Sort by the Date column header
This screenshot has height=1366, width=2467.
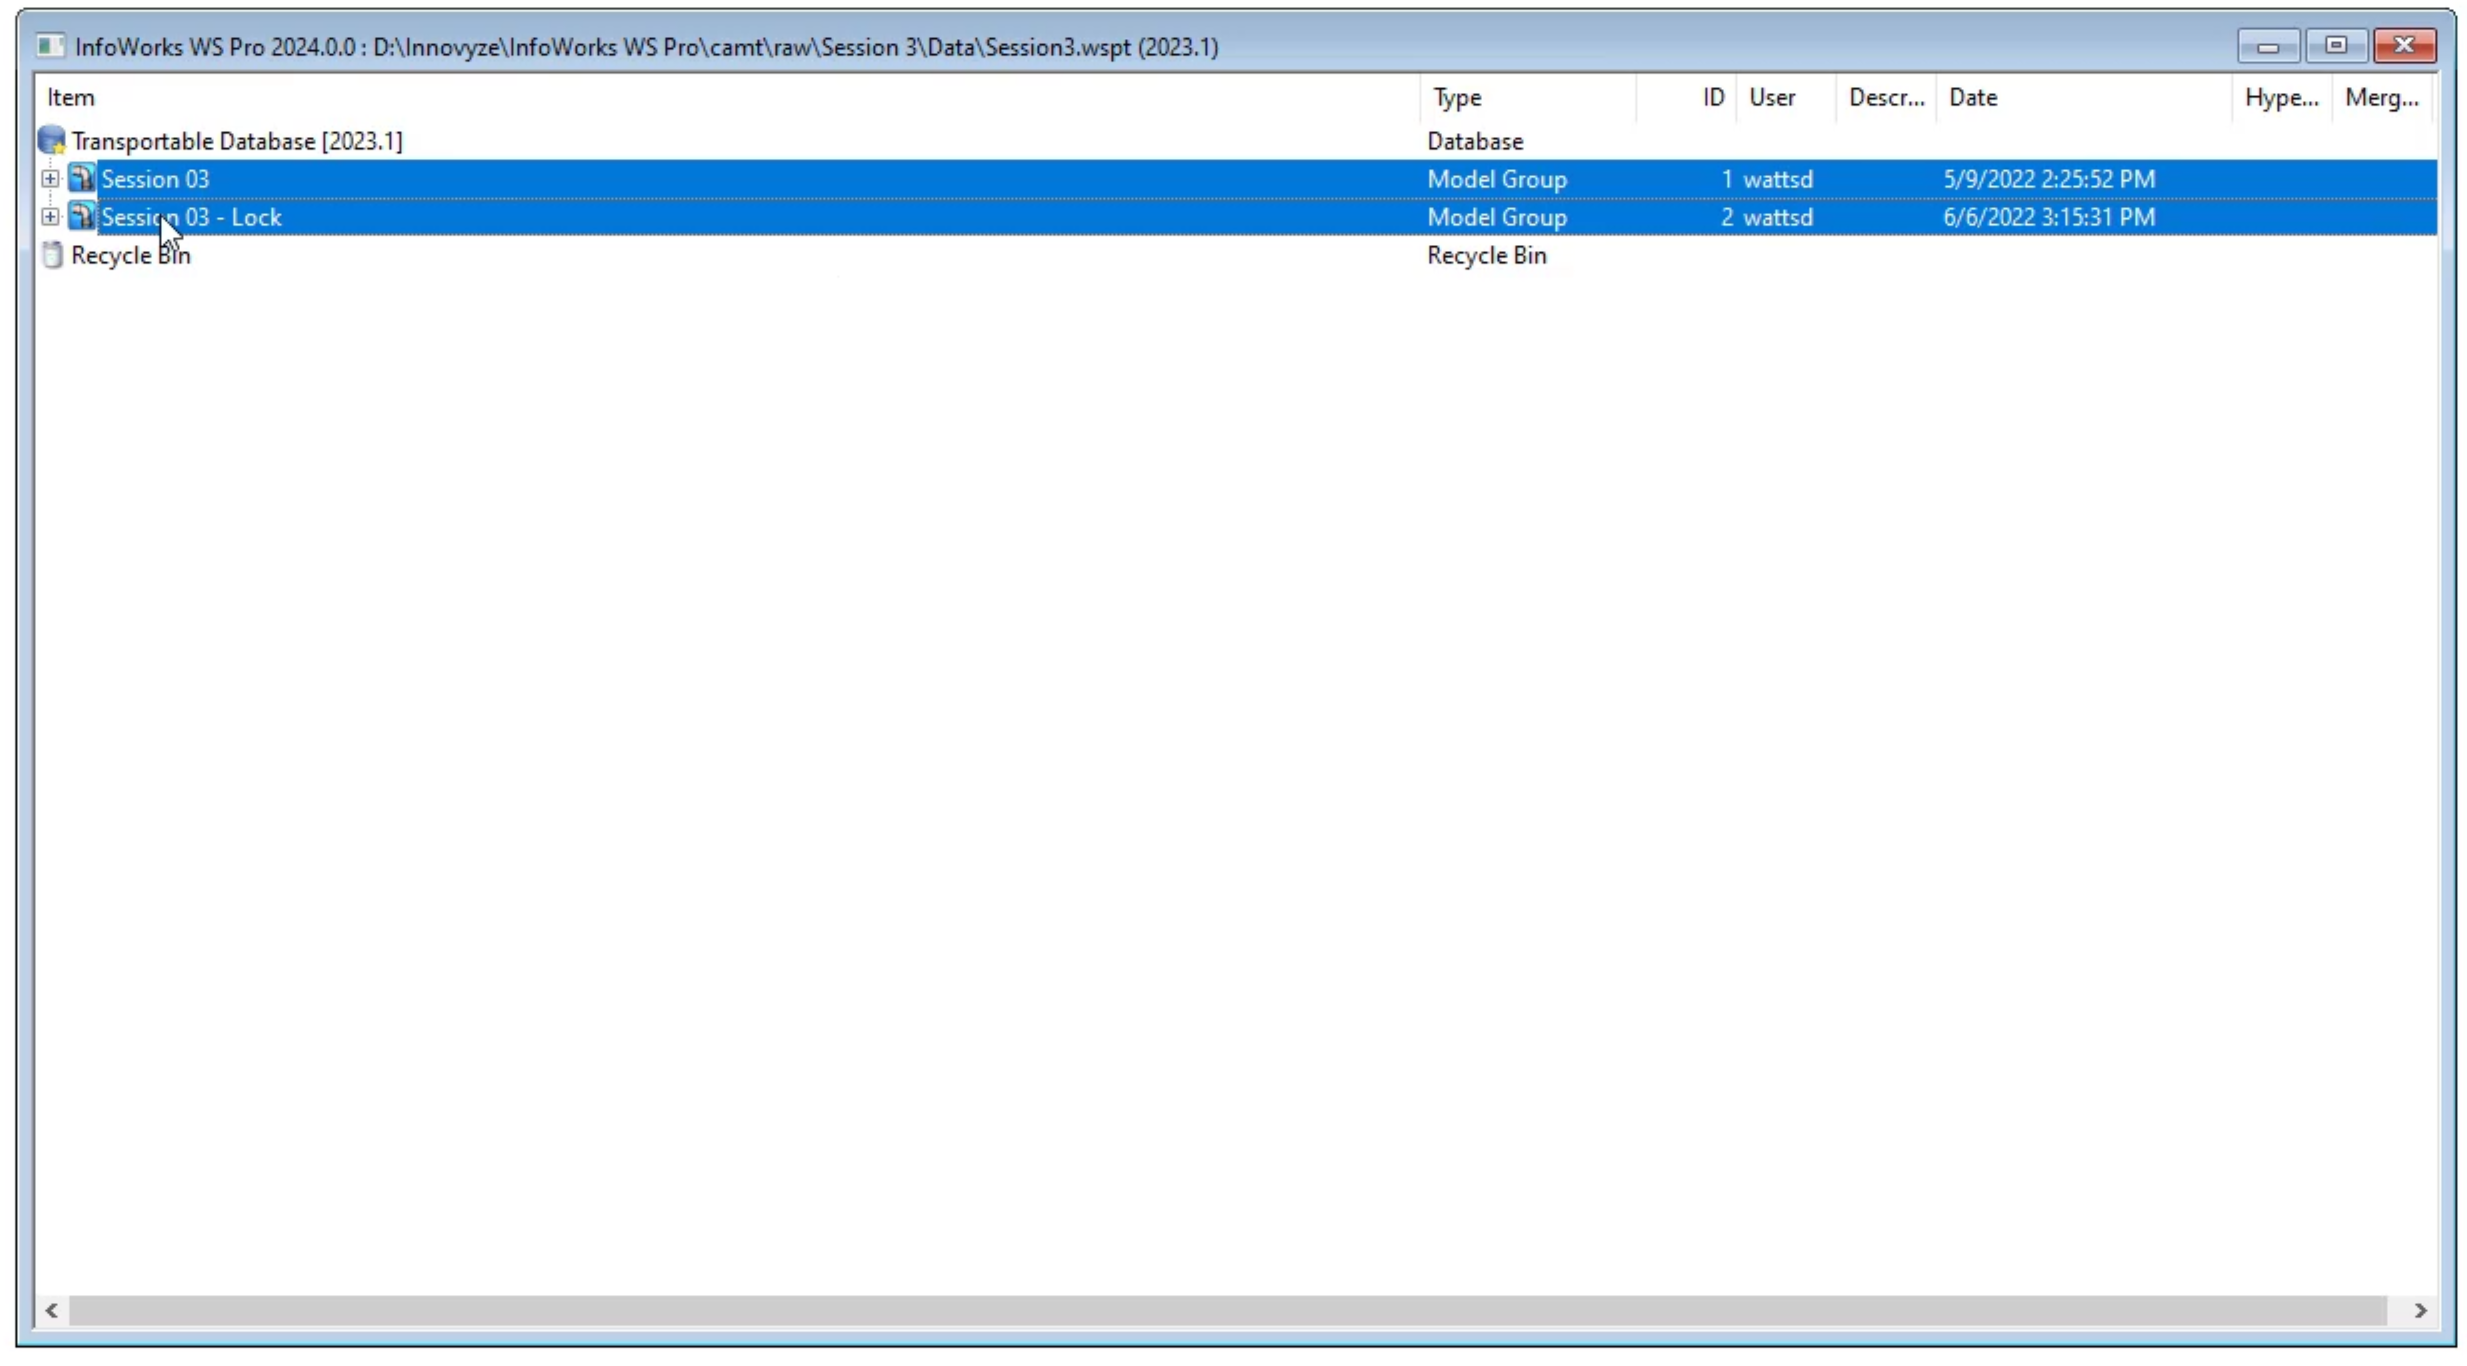click(2084, 98)
